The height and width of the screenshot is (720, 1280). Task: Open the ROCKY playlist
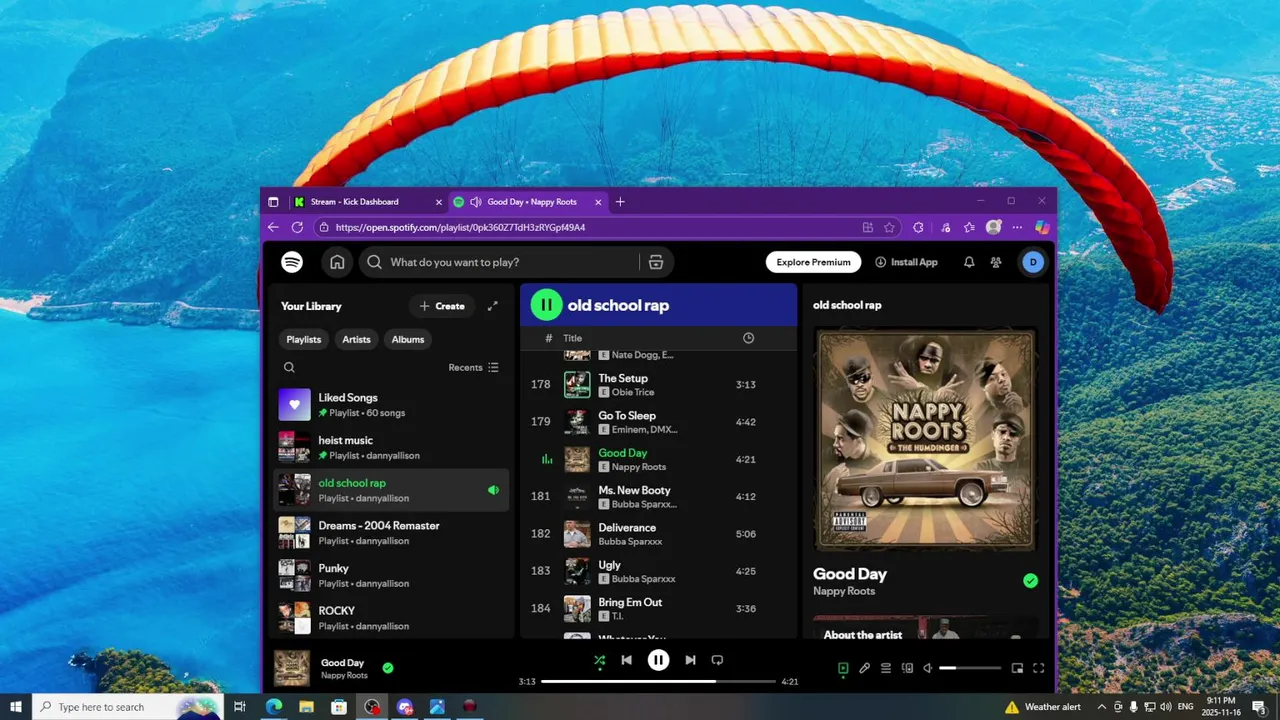tap(391, 618)
